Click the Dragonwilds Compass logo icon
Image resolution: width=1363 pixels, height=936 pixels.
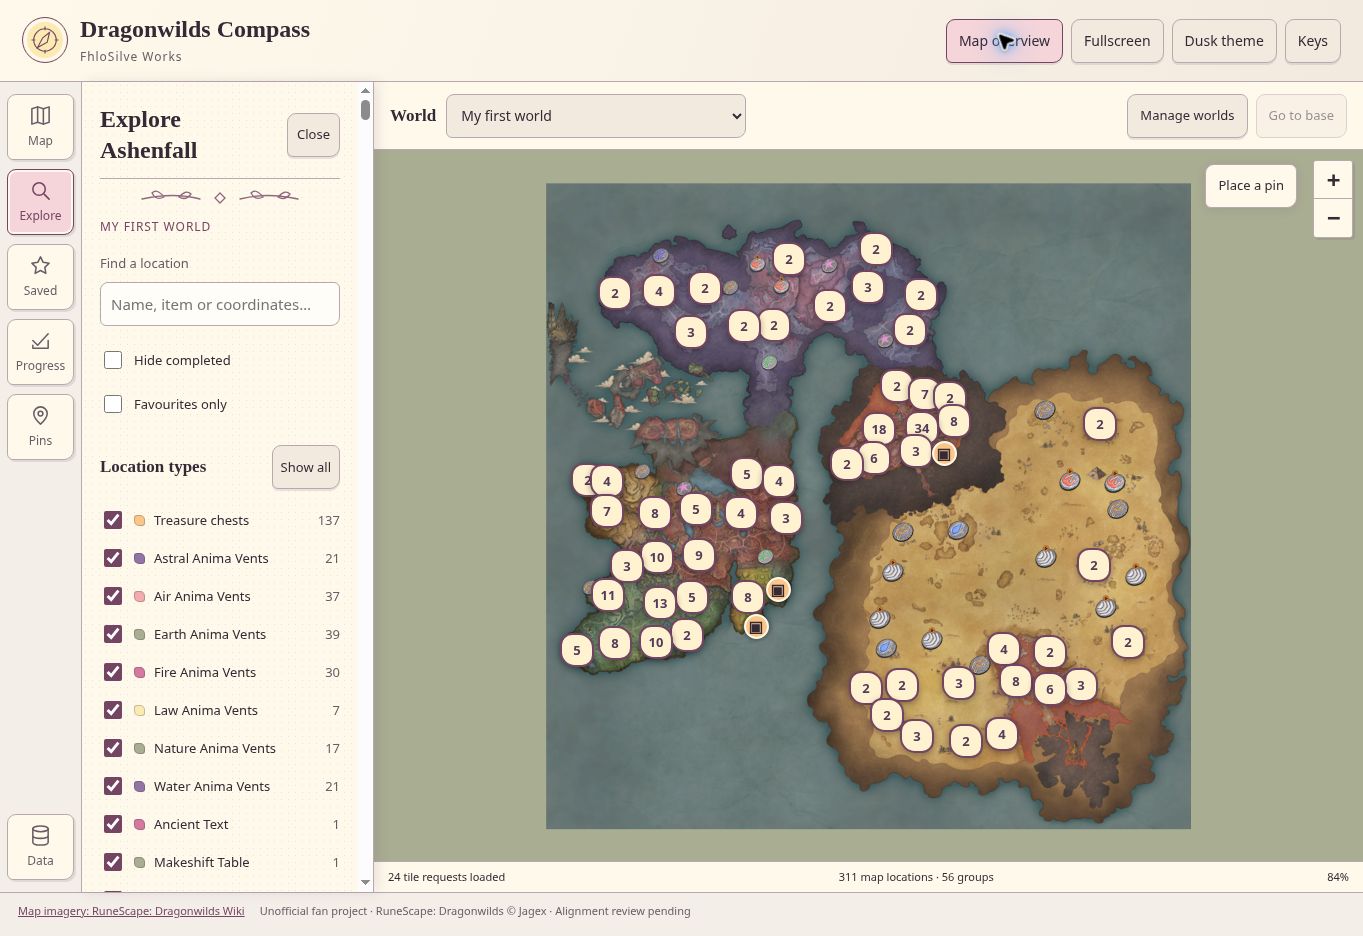(45, 40)
